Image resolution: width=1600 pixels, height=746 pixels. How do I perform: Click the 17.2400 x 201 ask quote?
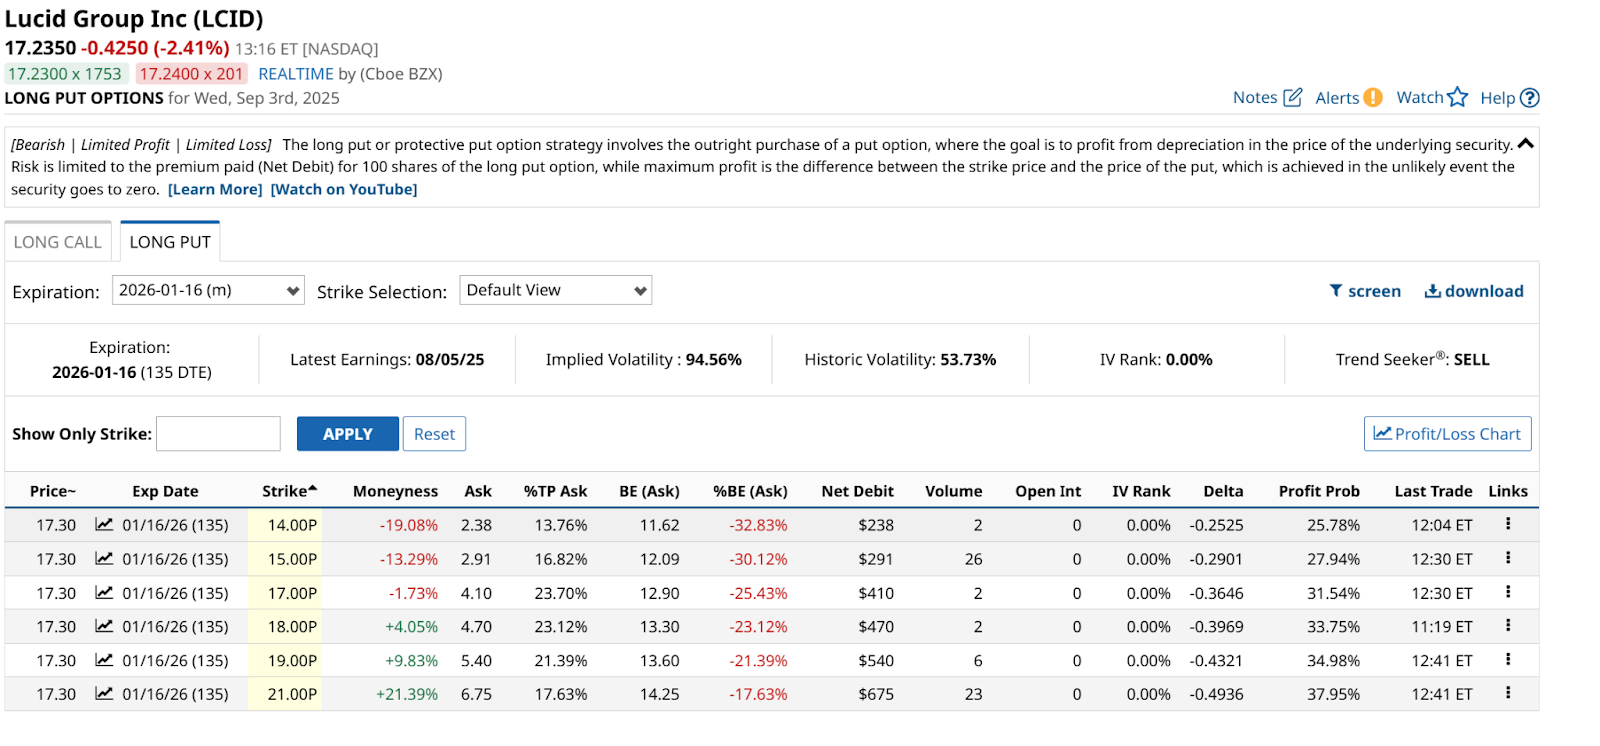click(x=191, y=74)
